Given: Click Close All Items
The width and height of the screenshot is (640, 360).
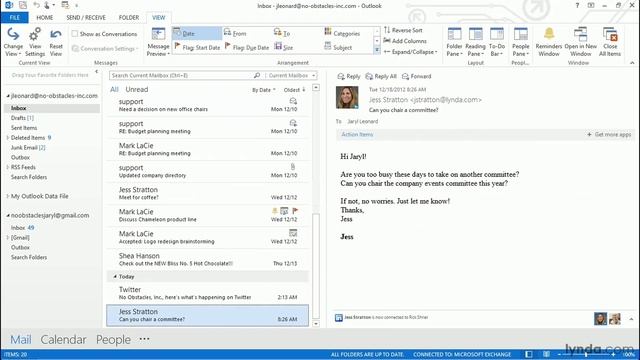Looking at the screenshot, I should (x=610, y=42).
